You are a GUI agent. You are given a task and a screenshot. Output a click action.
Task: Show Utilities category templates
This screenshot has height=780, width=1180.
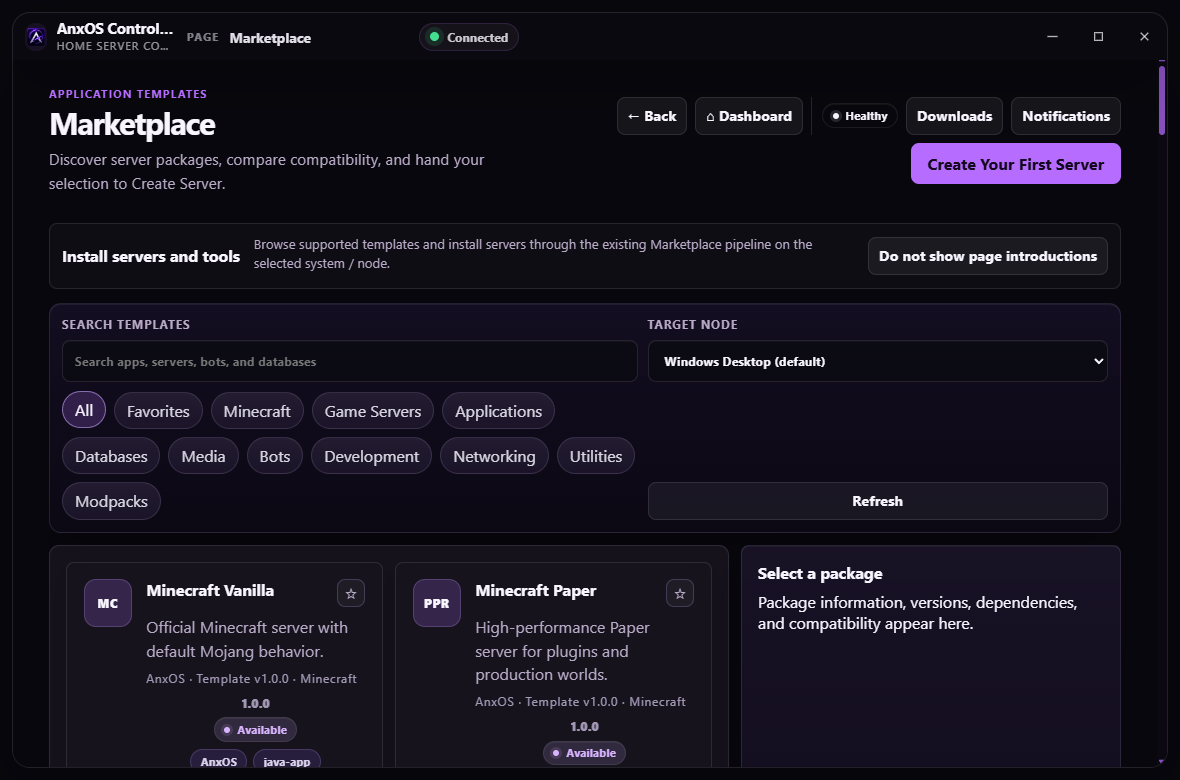click(x=596, y=456)
